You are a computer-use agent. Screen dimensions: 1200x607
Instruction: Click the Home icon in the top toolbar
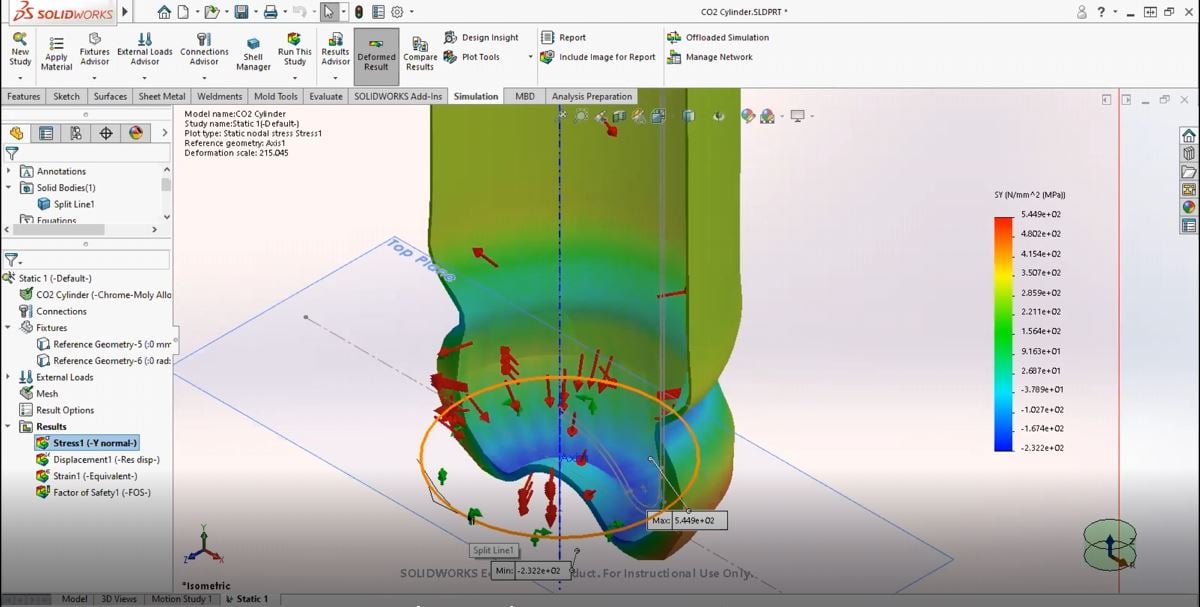(164, 12)
